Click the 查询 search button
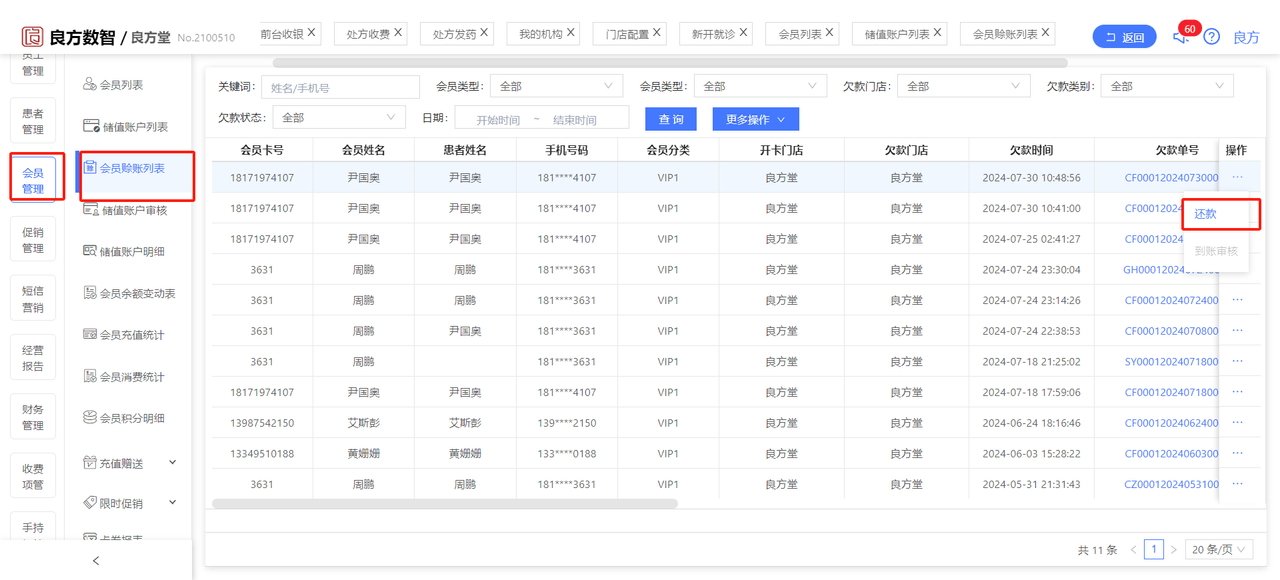Screen dimensions: 1280x580 [671, 119]
